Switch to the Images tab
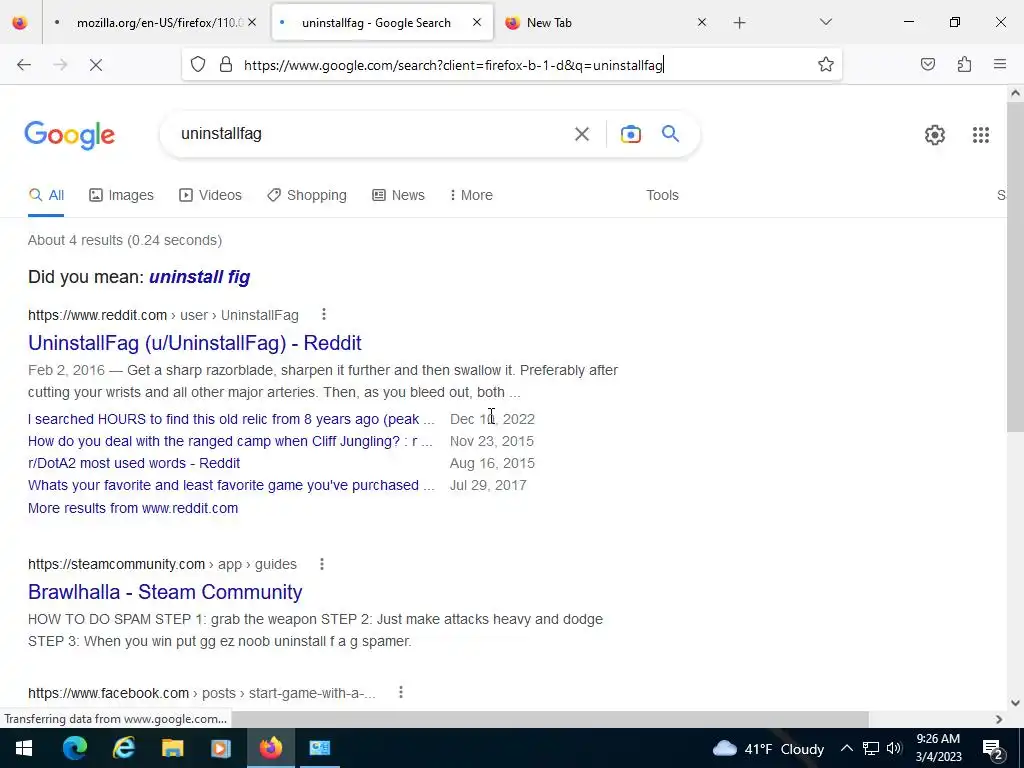Screen dimensions: 1024x768 121,195
